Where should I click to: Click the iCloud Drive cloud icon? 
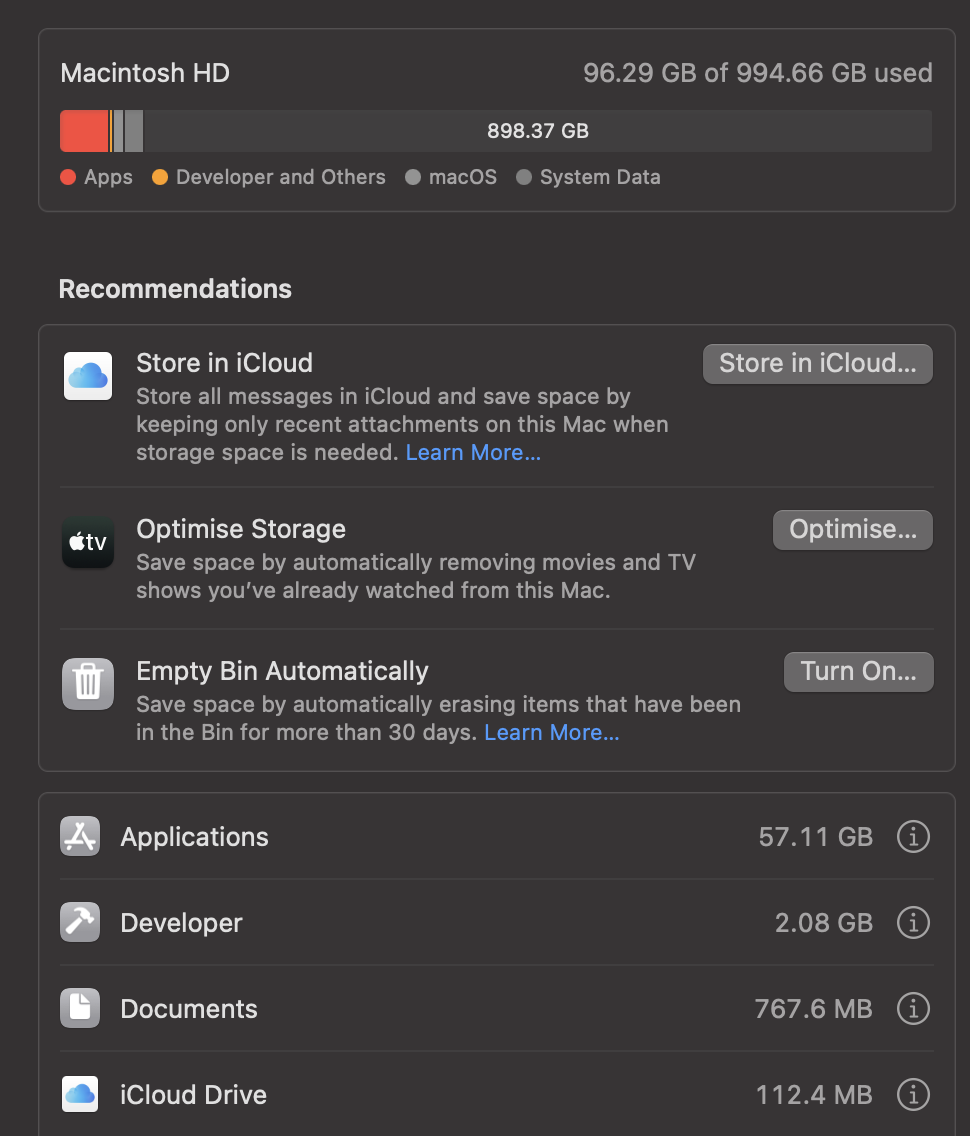click(x=80, y=1095)
